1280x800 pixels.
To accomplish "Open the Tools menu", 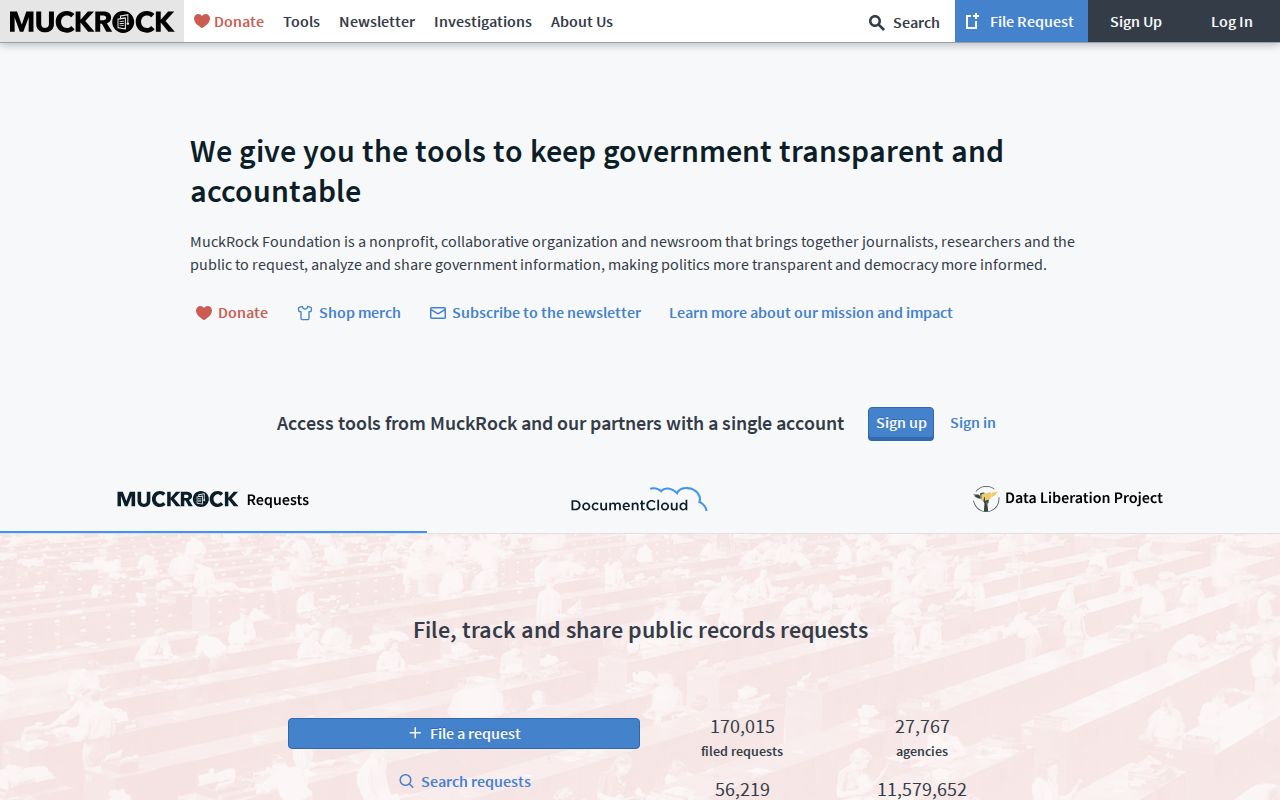I will coord(301,22).
